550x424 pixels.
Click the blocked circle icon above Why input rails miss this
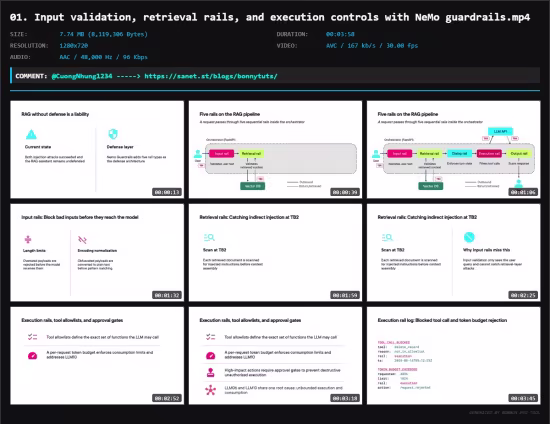pyautogui.click(x=469, y=237)
